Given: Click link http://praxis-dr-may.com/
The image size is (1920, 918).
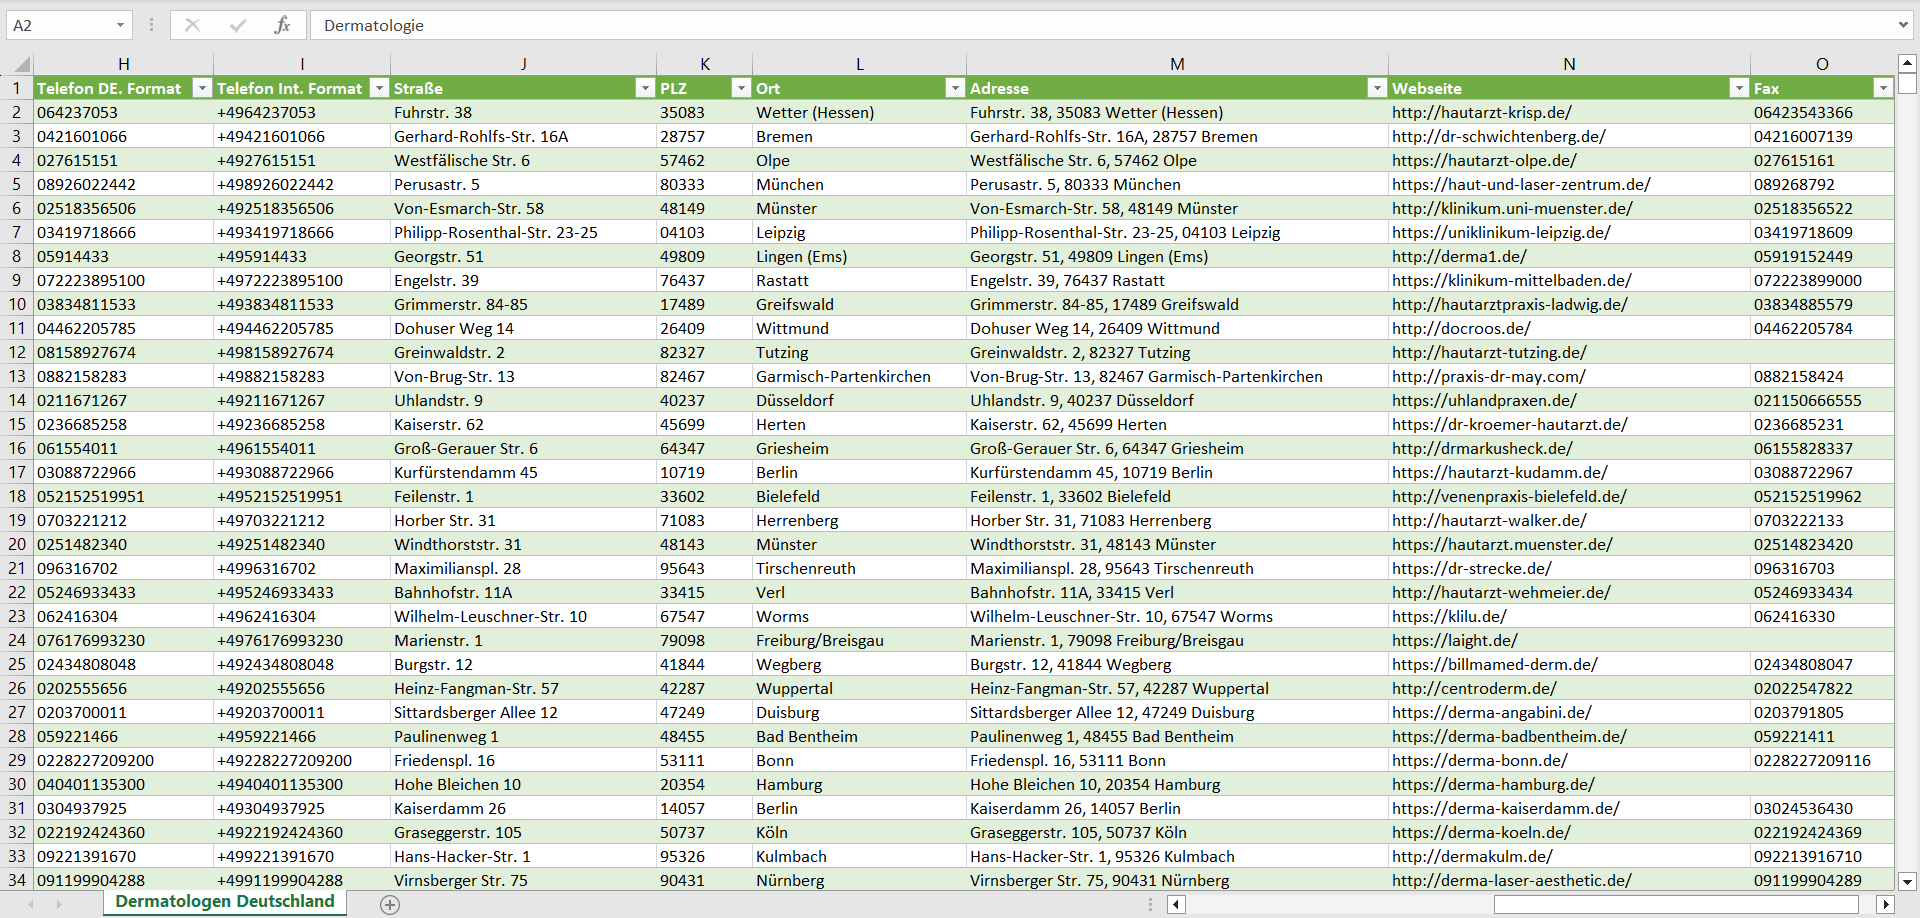Looking at the screenshot, I should pyautogui.click(x=1489, y=376).
